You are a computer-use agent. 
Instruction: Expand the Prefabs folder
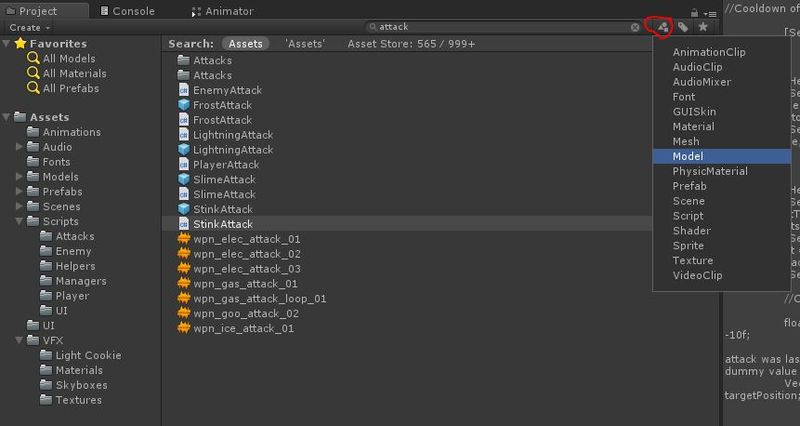(19, 191)
